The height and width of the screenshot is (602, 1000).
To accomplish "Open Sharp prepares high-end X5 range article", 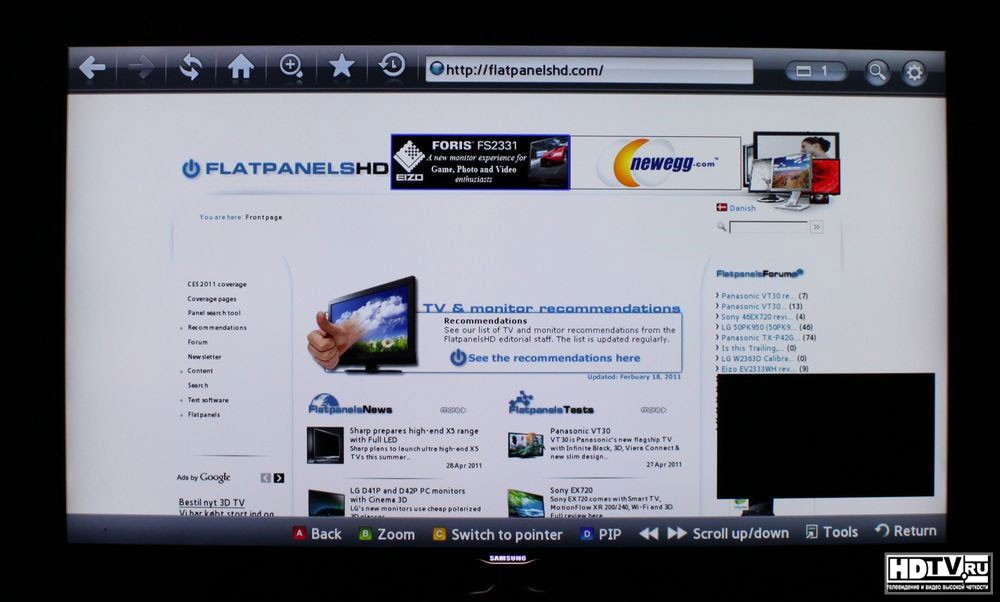I will [x=414, y=435].
